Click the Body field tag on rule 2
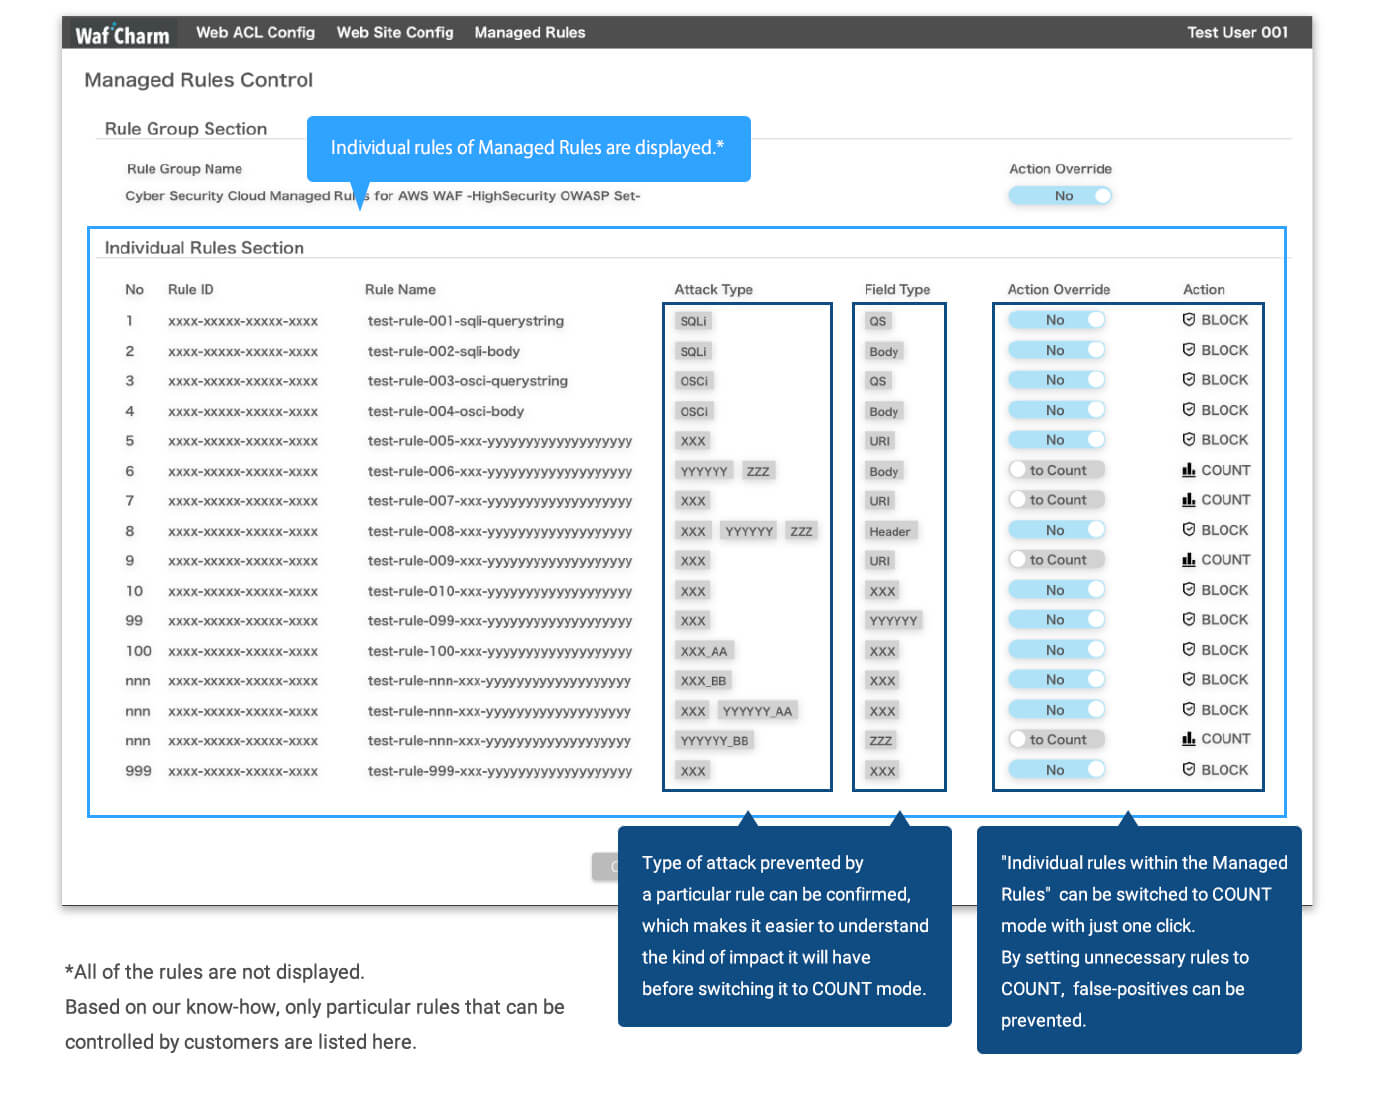Screen dimensions: 1375x1117 [x=884, y=351]
